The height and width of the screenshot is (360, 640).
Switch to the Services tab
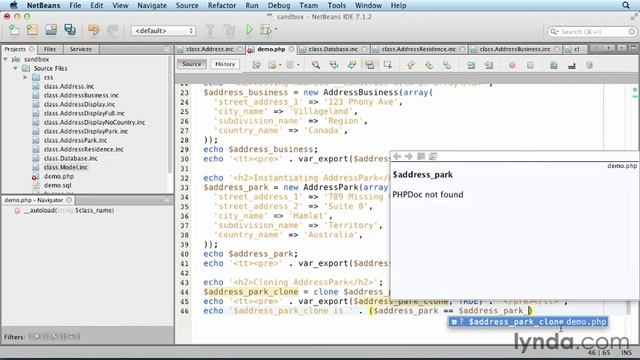(x=81, y=49)
